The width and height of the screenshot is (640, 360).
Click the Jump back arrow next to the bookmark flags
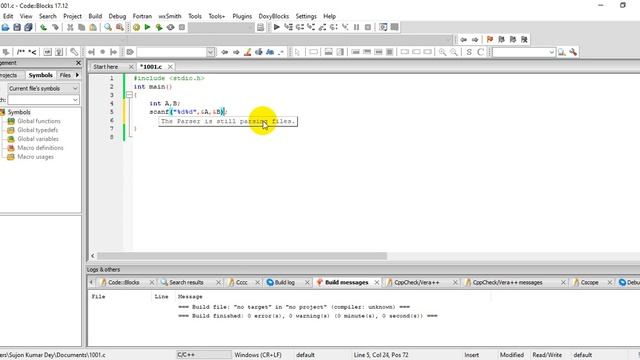464,40
